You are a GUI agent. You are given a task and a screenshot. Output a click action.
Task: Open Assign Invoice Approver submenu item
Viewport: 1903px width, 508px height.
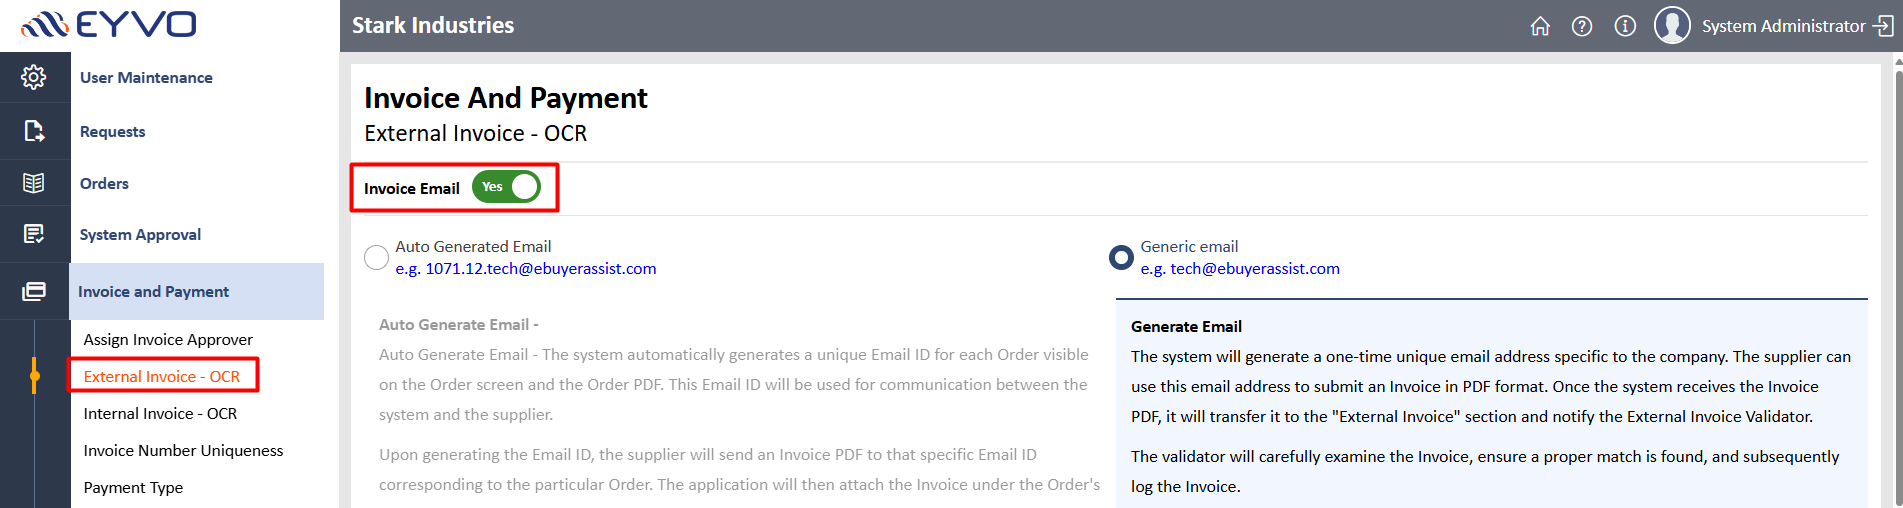[x=168, y=339]
